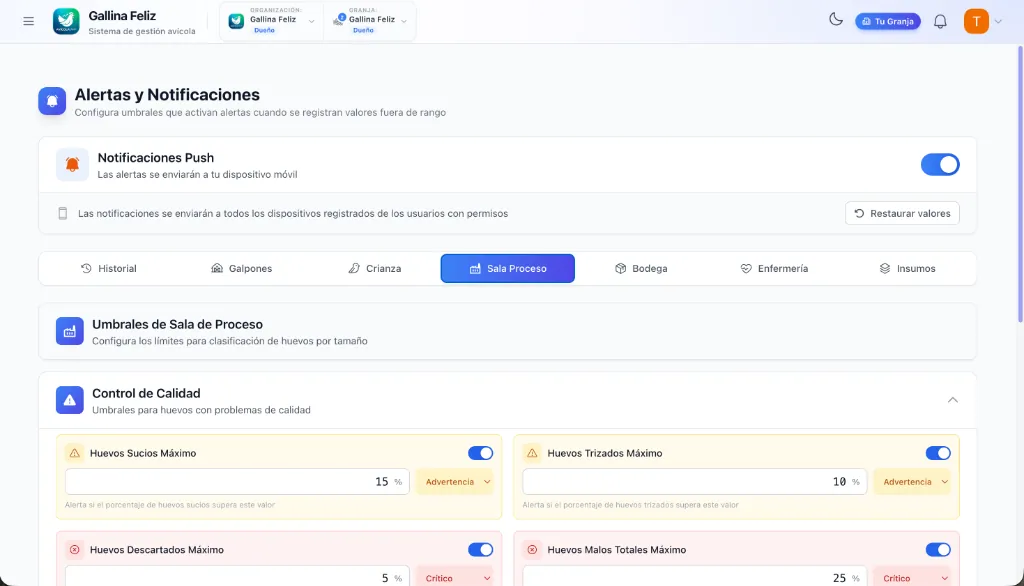1024x586 pixels.
Task: Click the Huevos Trizados percentage input field
Action: tap(694, 481)
